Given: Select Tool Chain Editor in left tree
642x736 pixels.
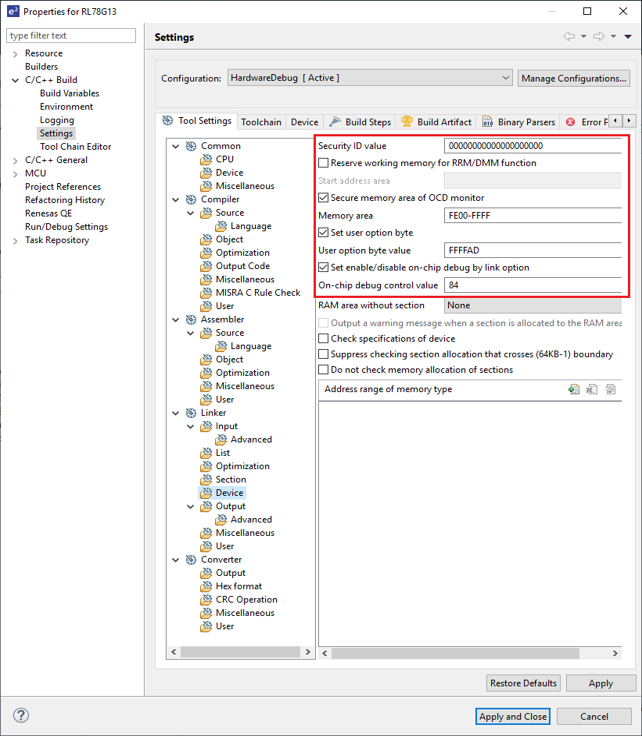Looking at the screenshot, I should (75, 146).
